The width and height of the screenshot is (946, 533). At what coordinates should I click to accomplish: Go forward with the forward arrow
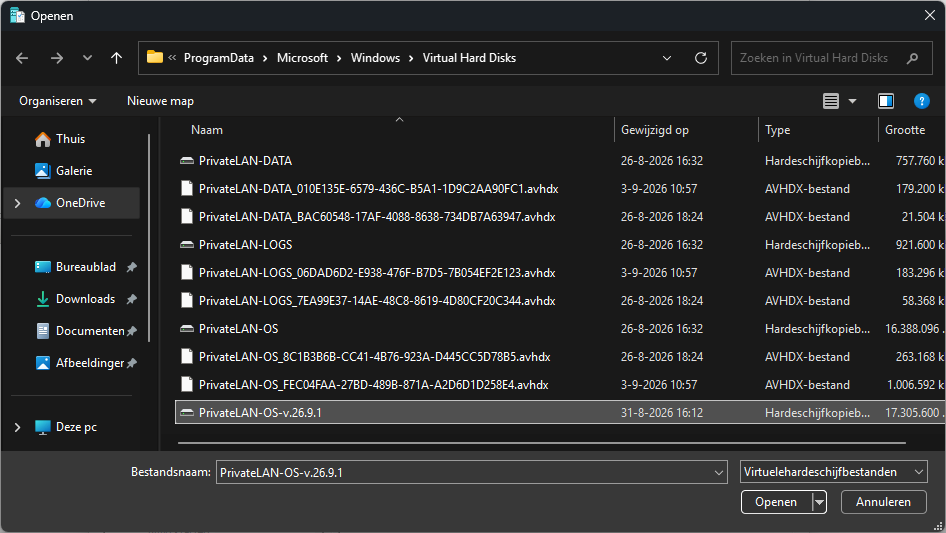coord(57,58)
